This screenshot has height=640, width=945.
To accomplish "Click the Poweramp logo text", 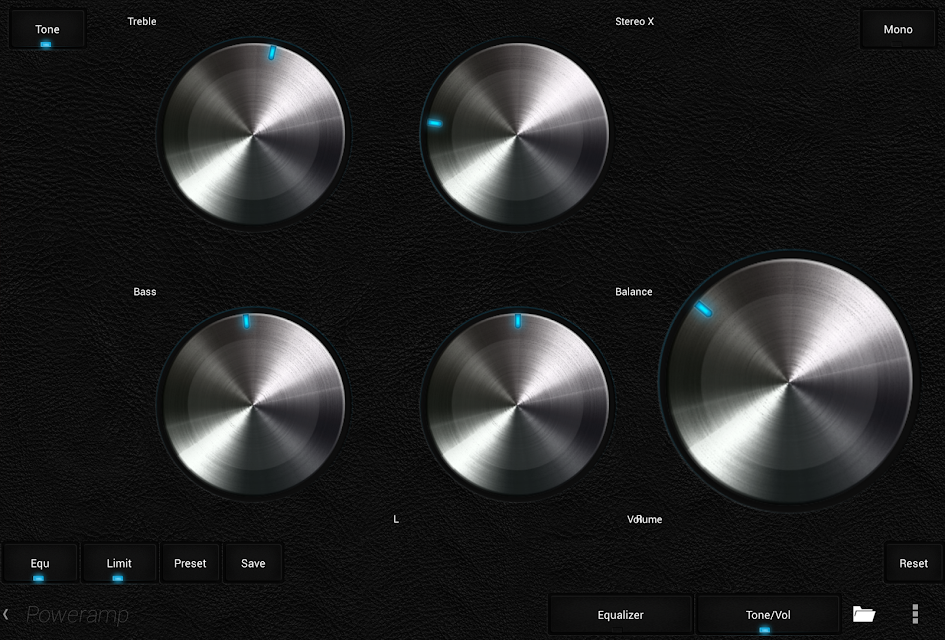I will (x=77, y=615).
